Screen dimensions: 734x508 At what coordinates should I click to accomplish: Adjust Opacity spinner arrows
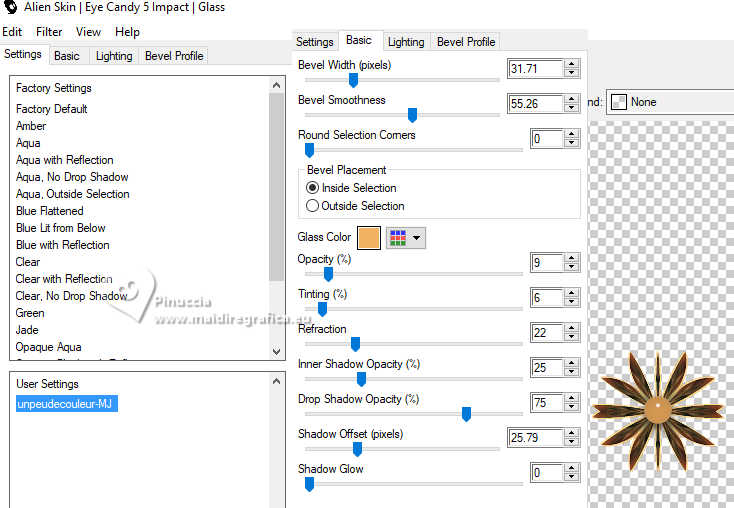pos(571,263)
